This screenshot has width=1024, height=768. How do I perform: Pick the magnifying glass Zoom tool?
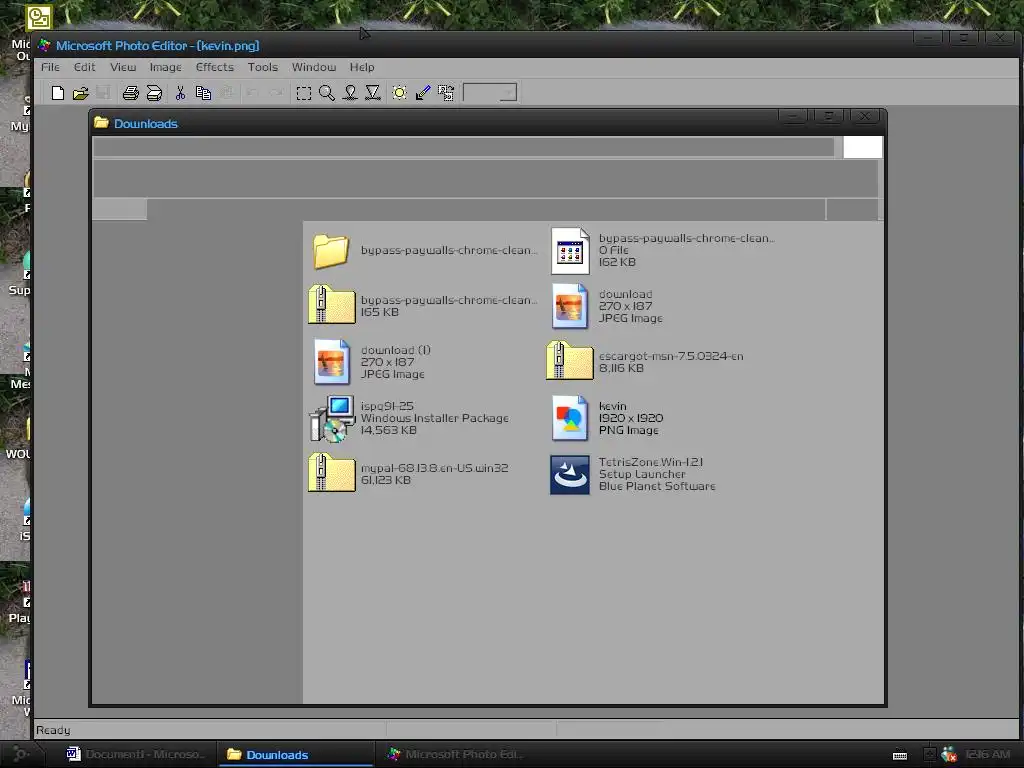pyautogui.click(x=327, y=93)
